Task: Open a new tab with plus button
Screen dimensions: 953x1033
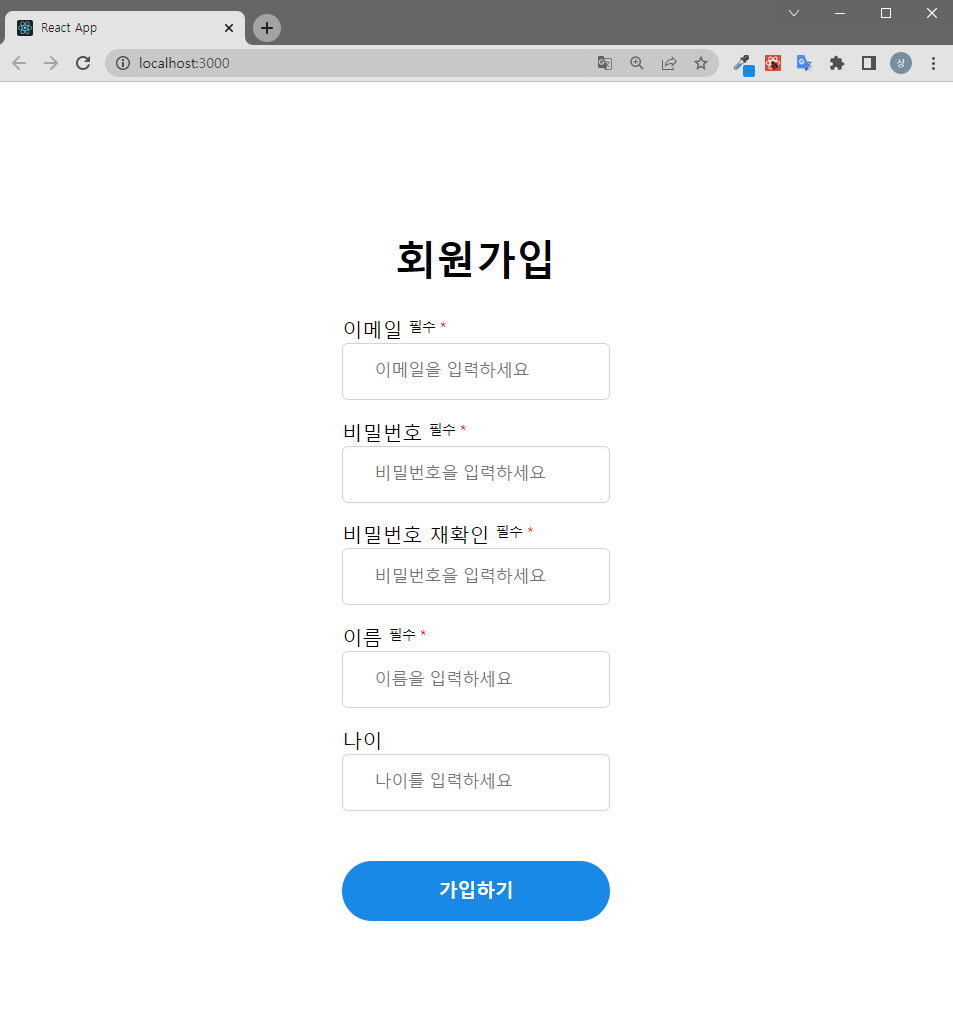Action: click(267, 28)
